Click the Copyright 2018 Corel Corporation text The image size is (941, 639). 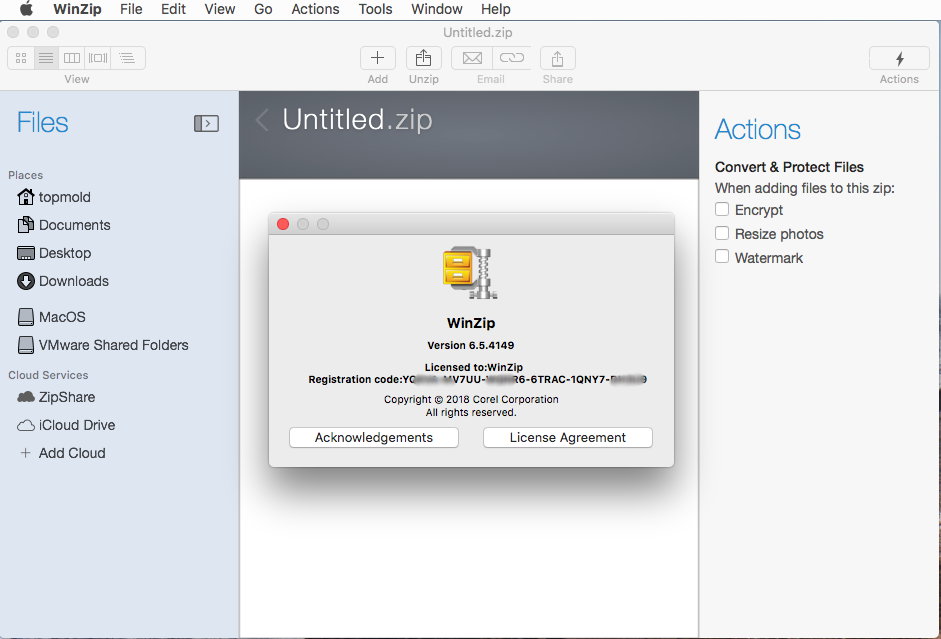(471, 400)
